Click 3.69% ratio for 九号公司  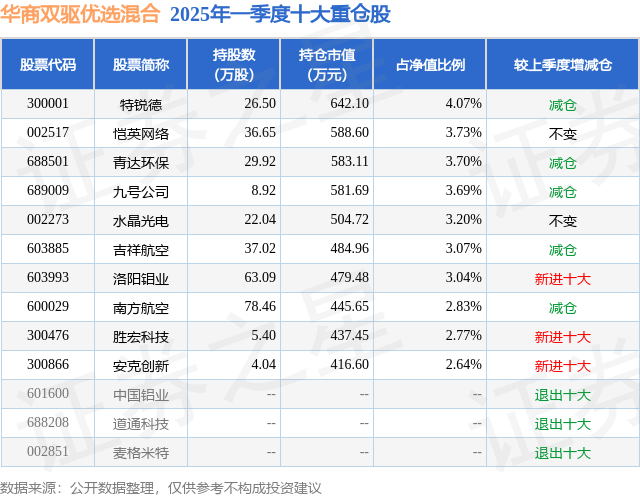pyautogui.click(x=463, y=191)
